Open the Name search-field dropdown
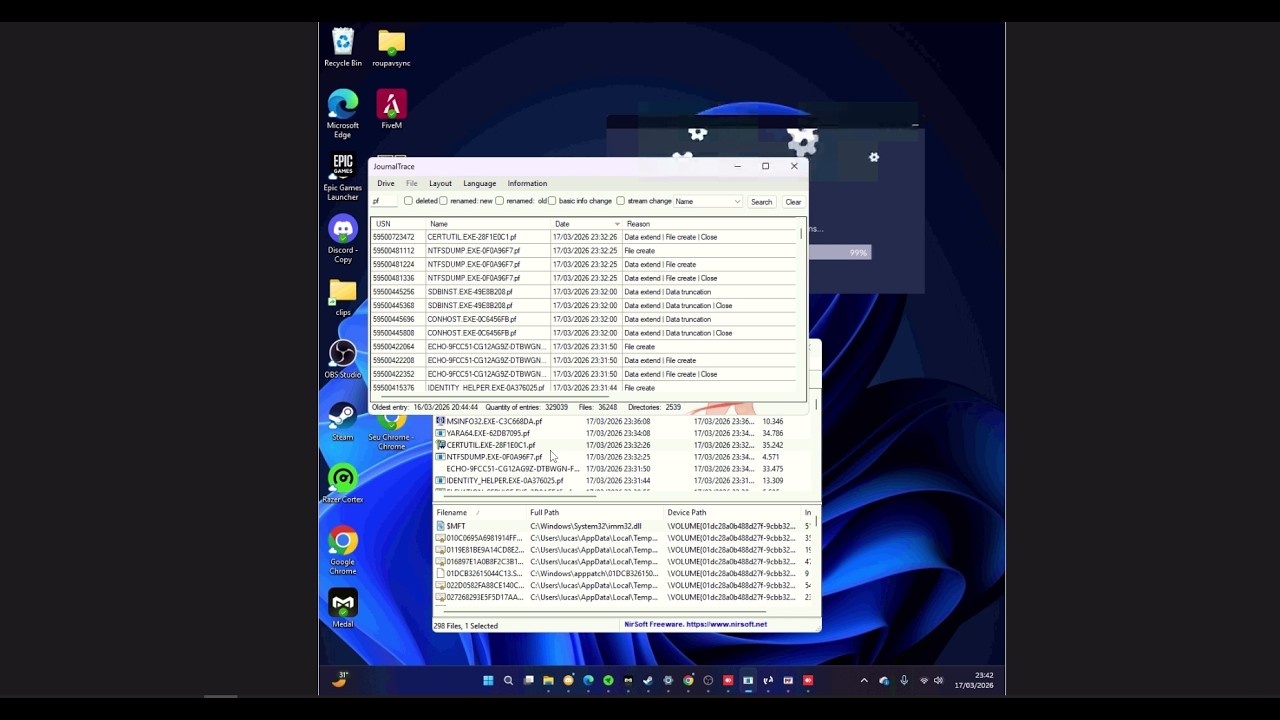This screenshot has width=1280, height=720. click(x=708, y=202)
